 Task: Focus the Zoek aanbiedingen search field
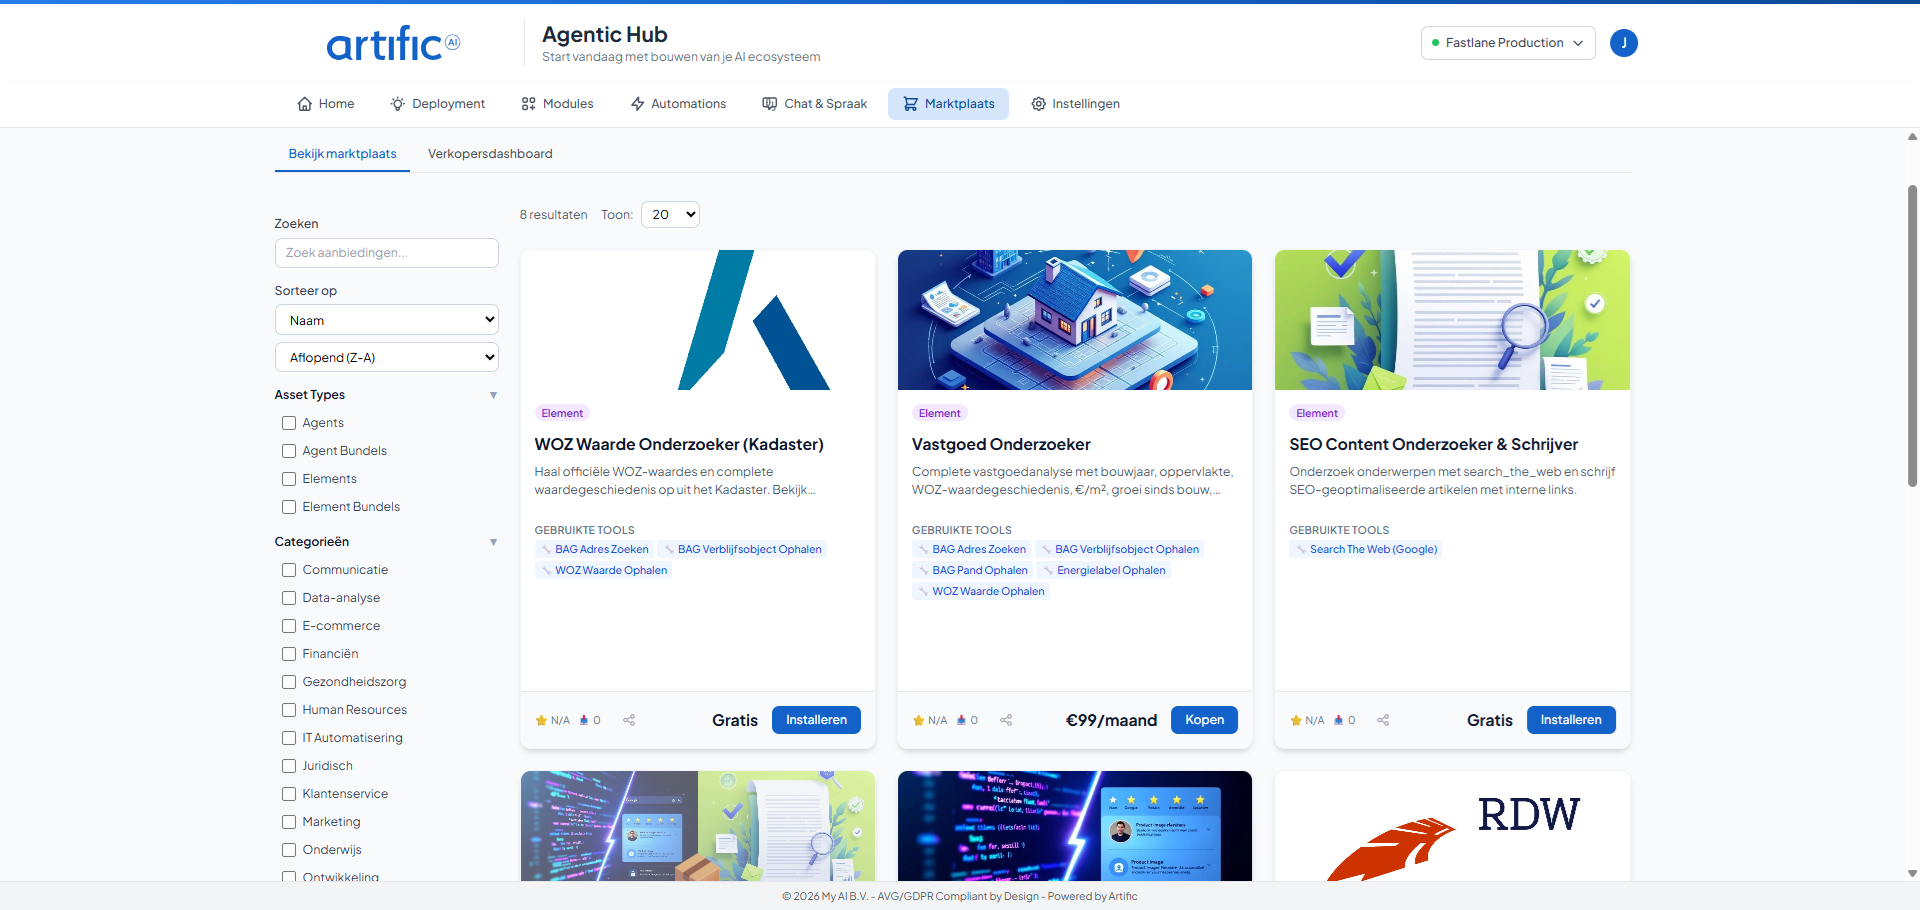[387, 253]
